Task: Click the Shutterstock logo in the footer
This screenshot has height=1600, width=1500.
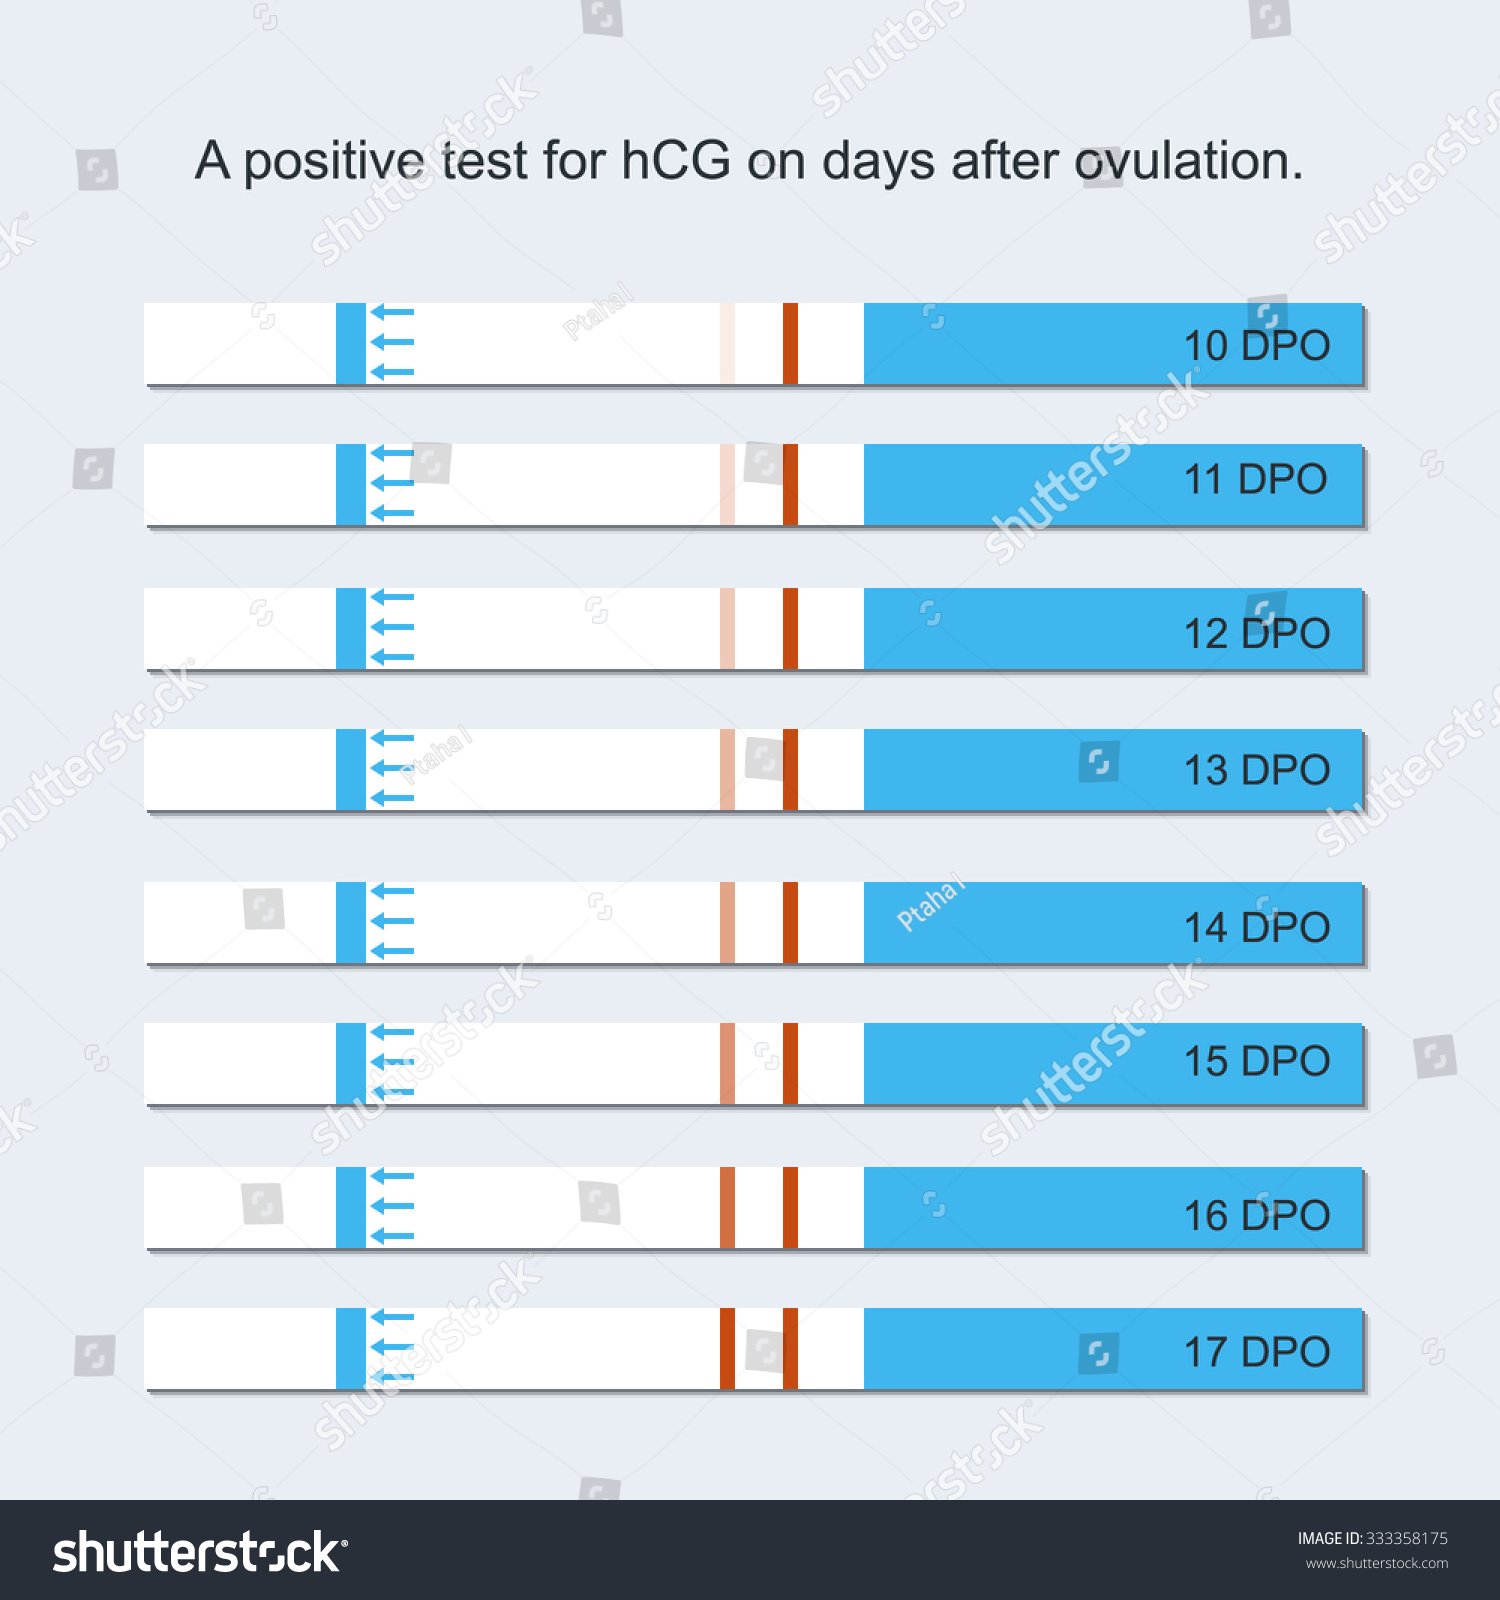Action: [200, 1553]
